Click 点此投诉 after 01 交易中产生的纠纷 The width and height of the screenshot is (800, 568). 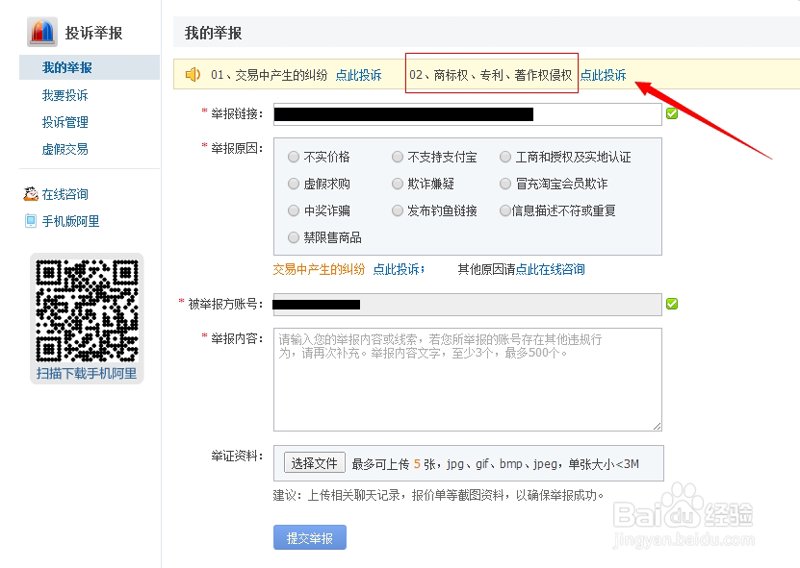[x=358, y=75]
